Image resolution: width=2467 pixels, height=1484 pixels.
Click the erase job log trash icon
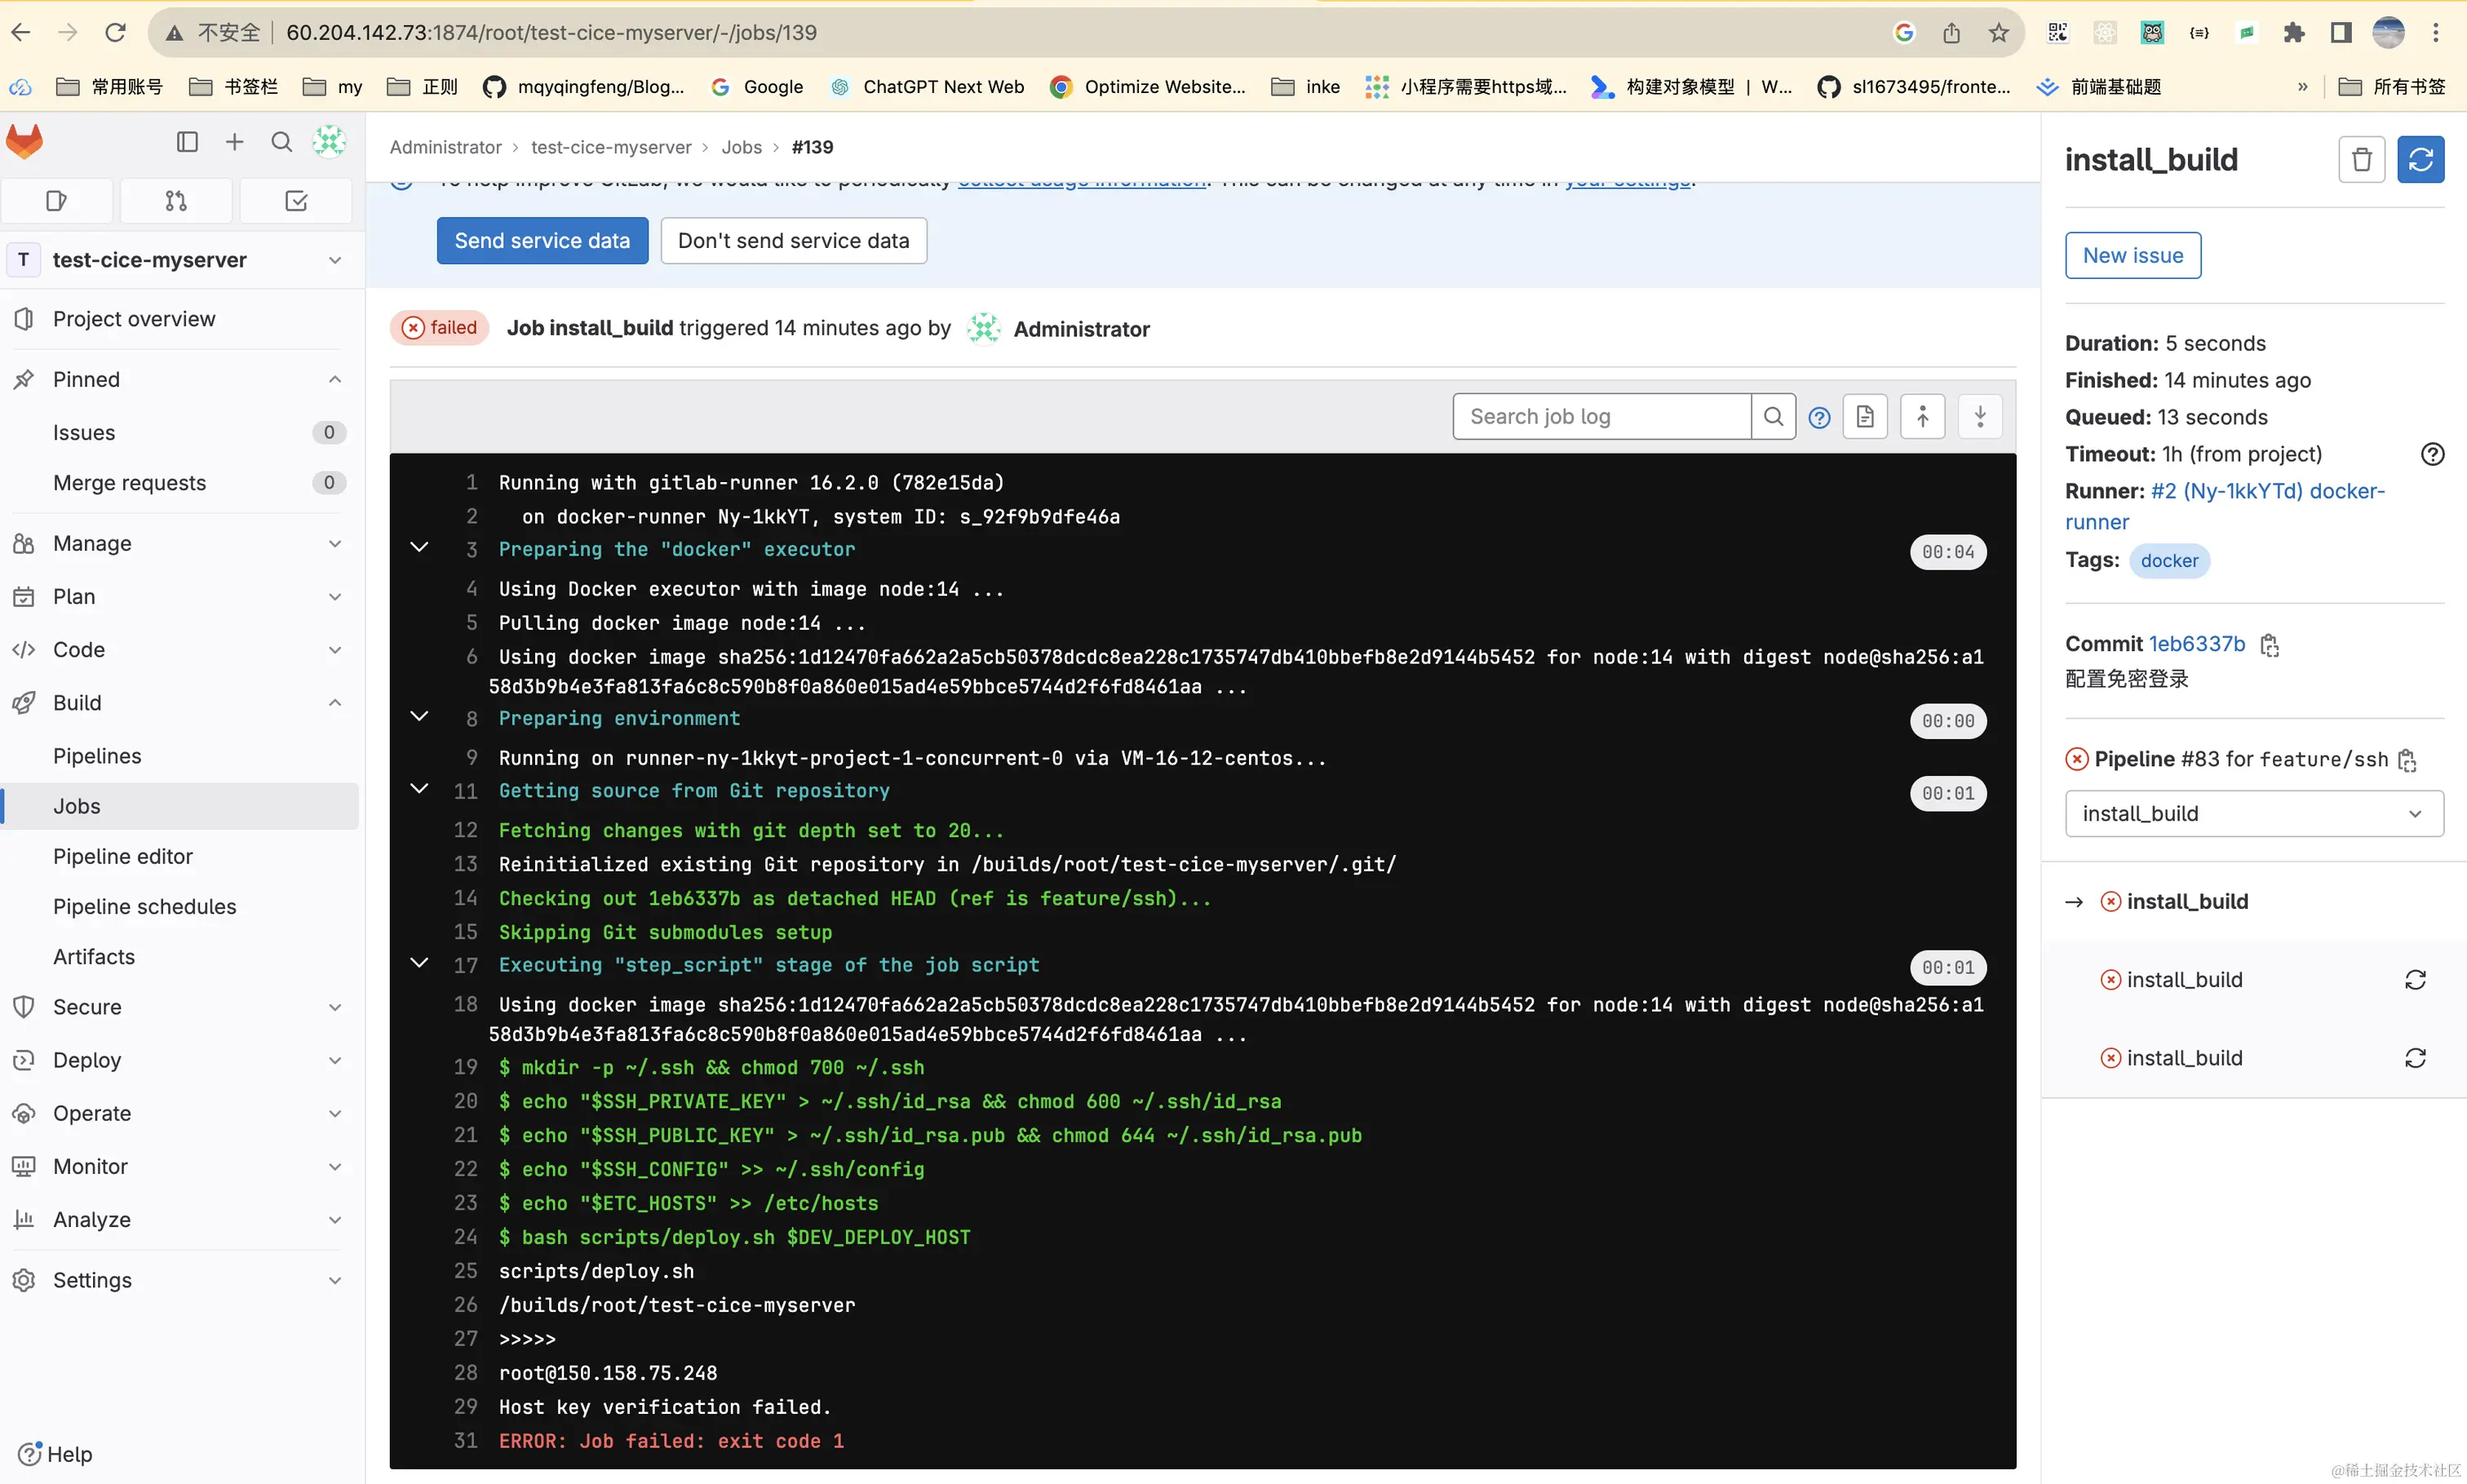coord(2361,160)
